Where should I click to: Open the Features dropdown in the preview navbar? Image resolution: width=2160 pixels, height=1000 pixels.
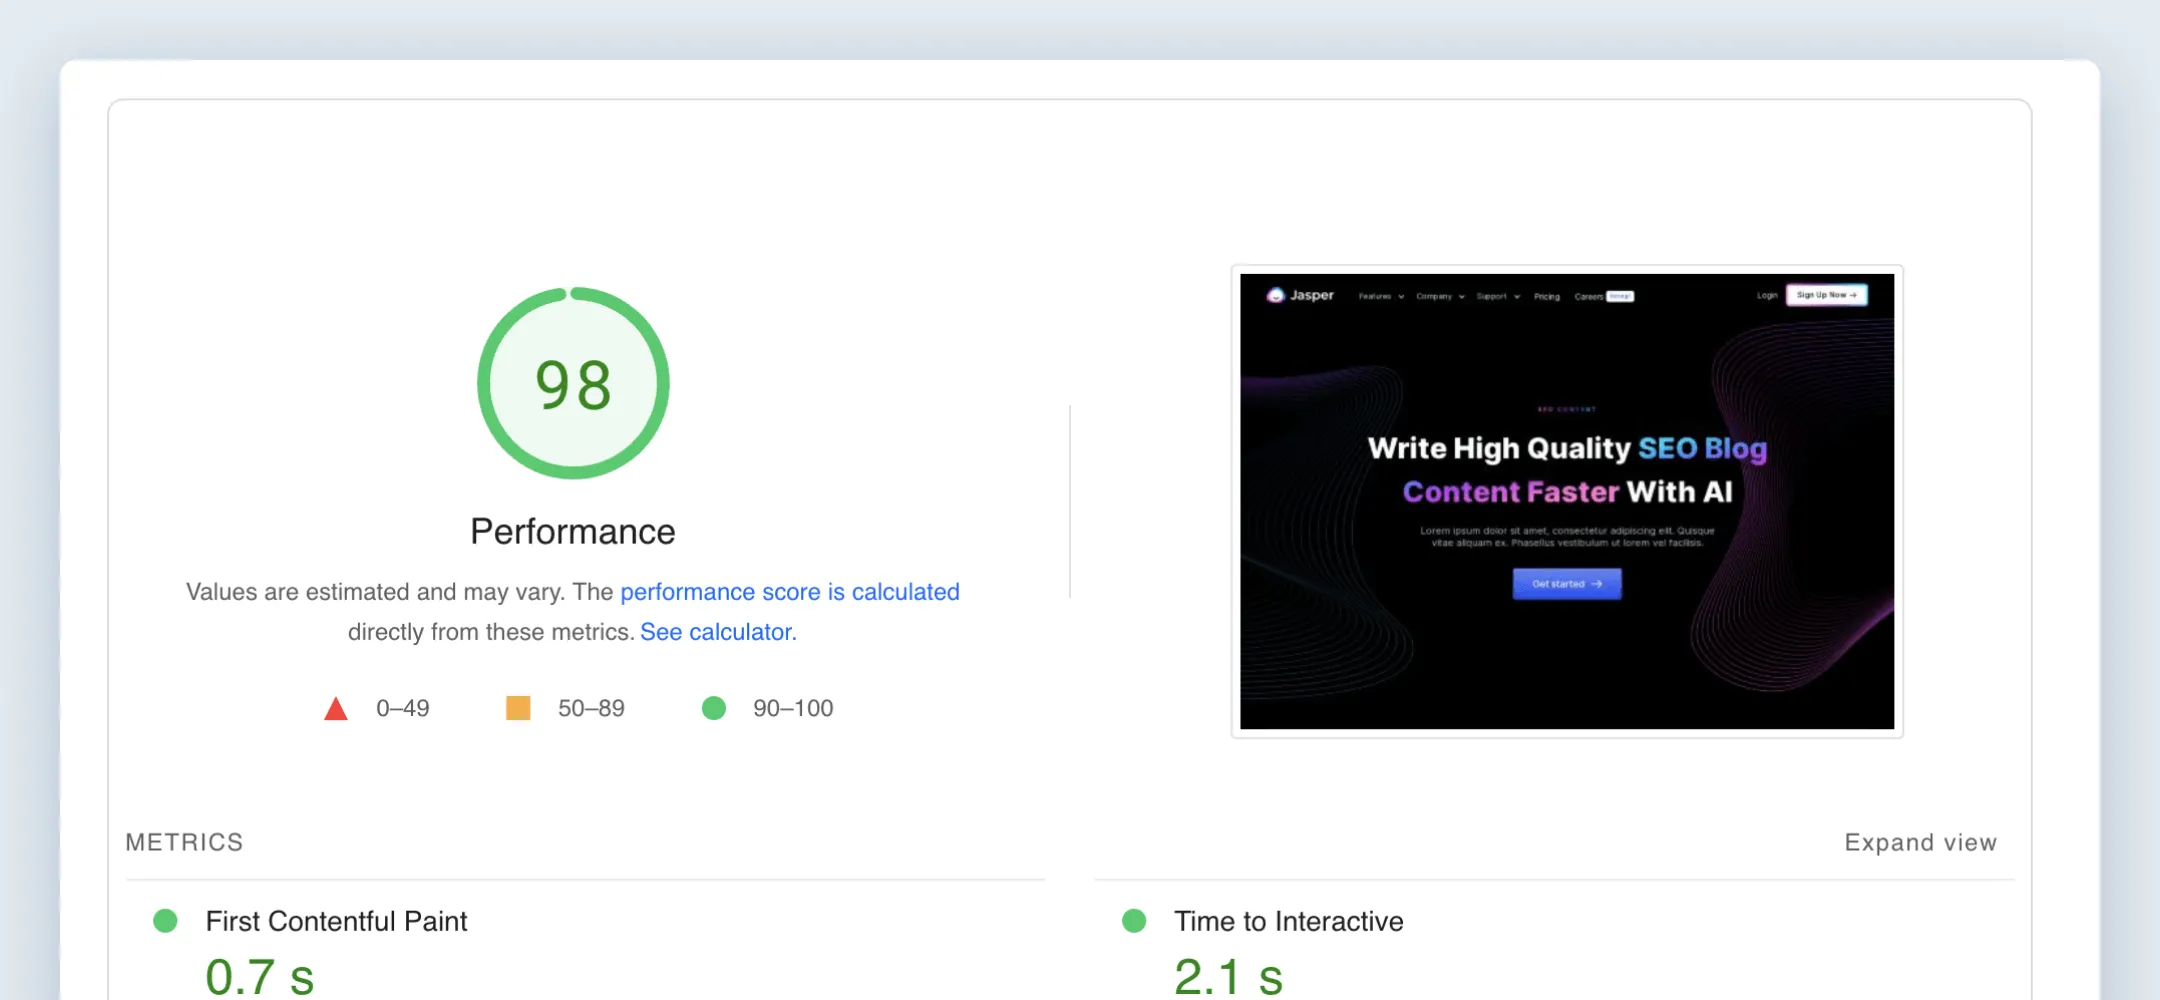coord(1381,296)
